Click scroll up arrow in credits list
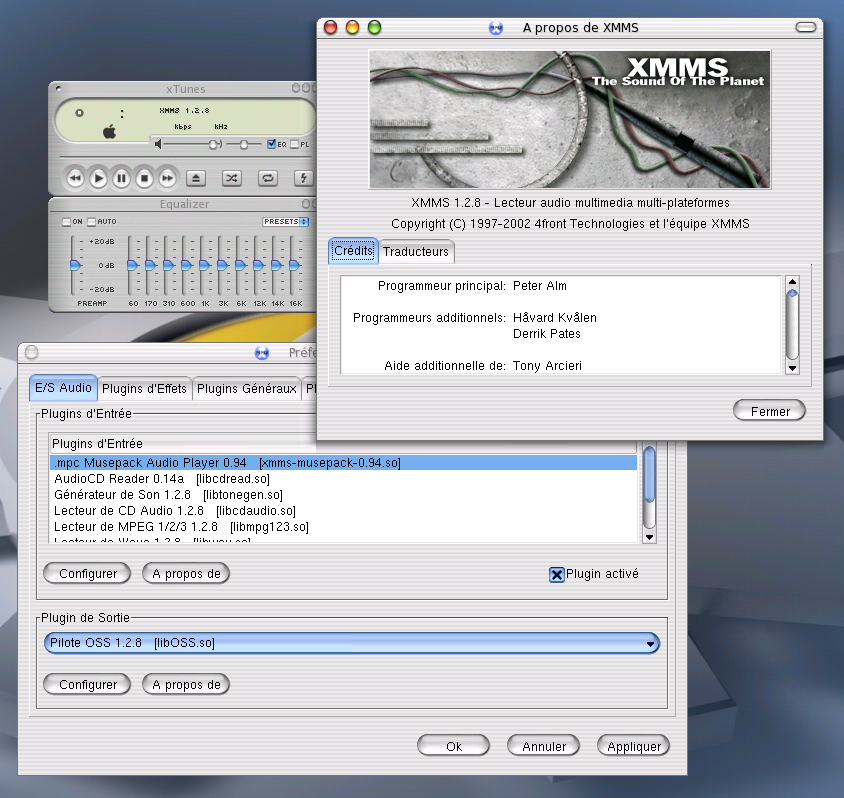Image resolution: width=844 pixels, height=798 pixels. (792, 281)
